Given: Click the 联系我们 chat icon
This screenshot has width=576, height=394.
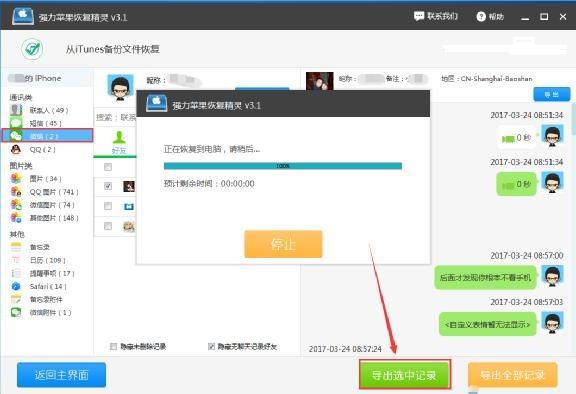Looking at the screenshot, I should [x=419, y=16].
